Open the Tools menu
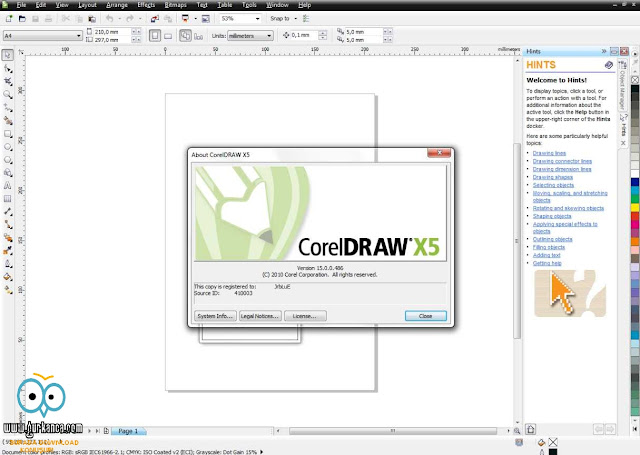 (x=249, y=5)
